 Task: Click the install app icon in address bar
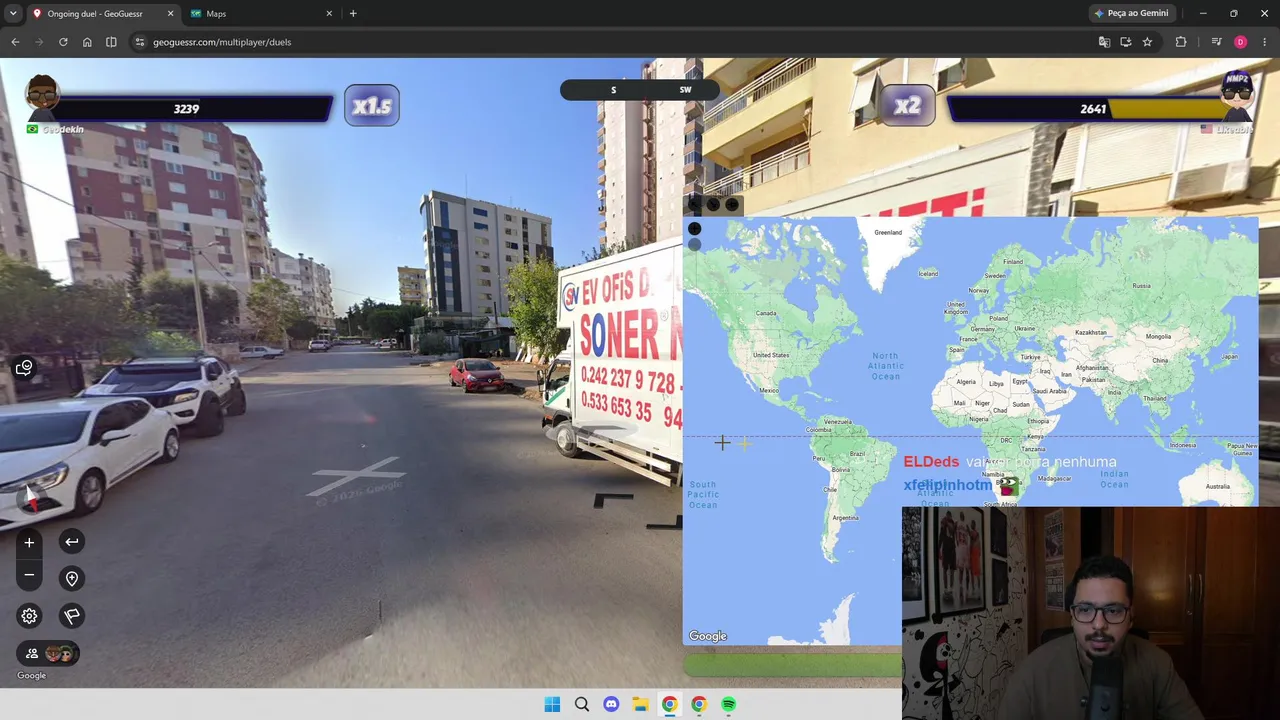1126,42
